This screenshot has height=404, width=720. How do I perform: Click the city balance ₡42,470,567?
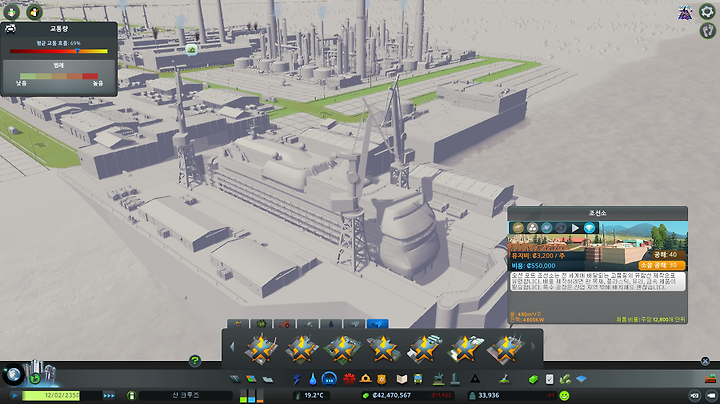coord(392,395)
